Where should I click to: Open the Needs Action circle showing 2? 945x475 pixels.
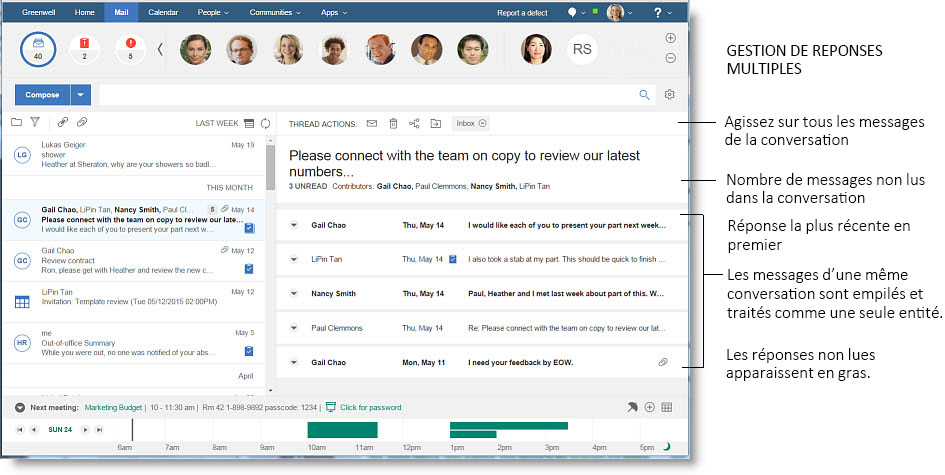pyautogui.click(x=84, y=49)
